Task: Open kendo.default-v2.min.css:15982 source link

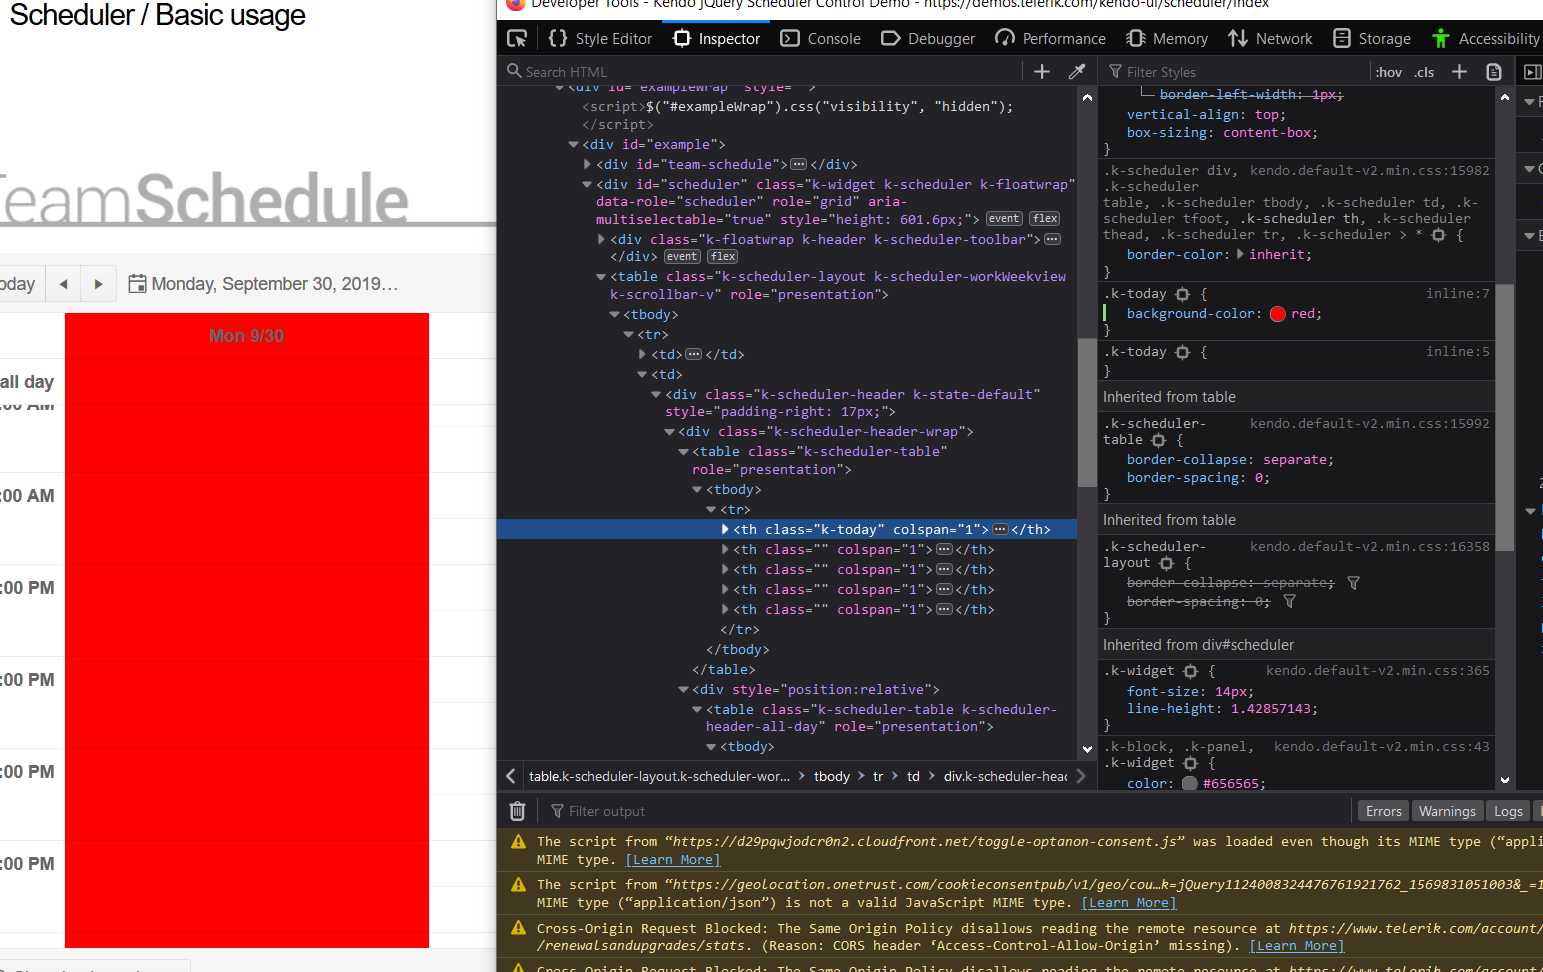Action: (1369, 171)
